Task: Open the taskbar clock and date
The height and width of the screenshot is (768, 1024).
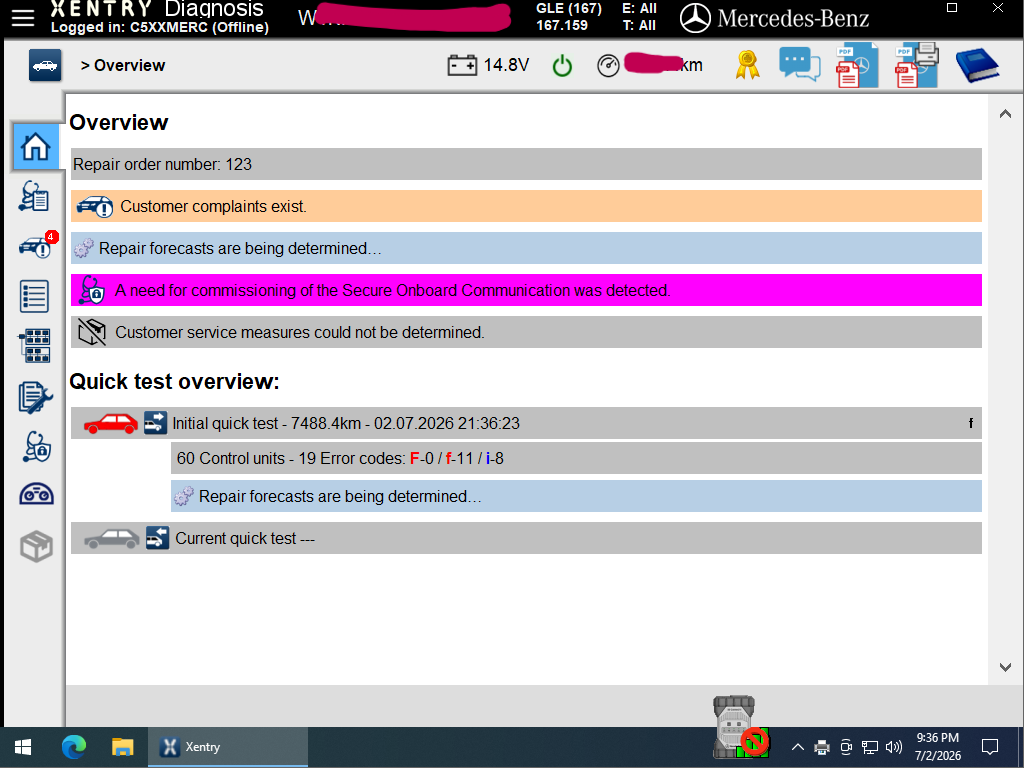Action: pos(937,746)
